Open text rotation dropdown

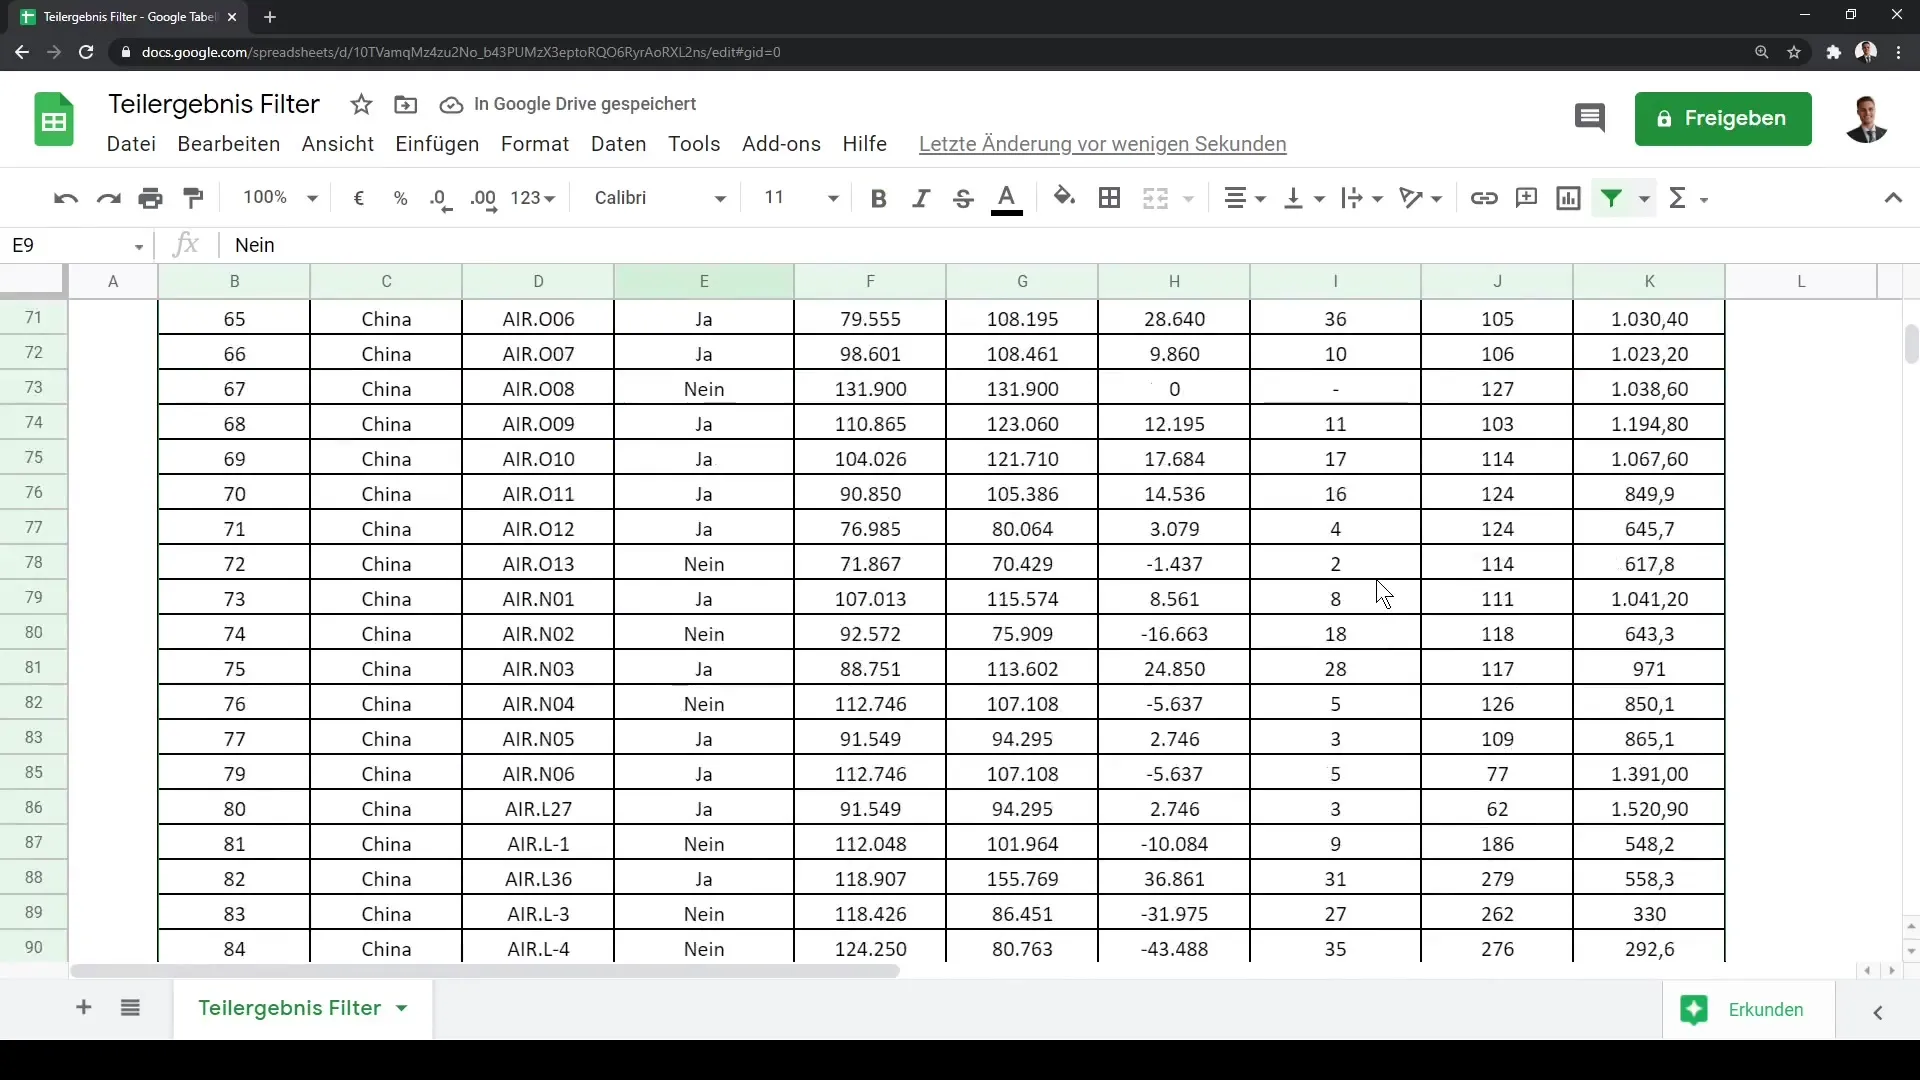point(1420,198)
